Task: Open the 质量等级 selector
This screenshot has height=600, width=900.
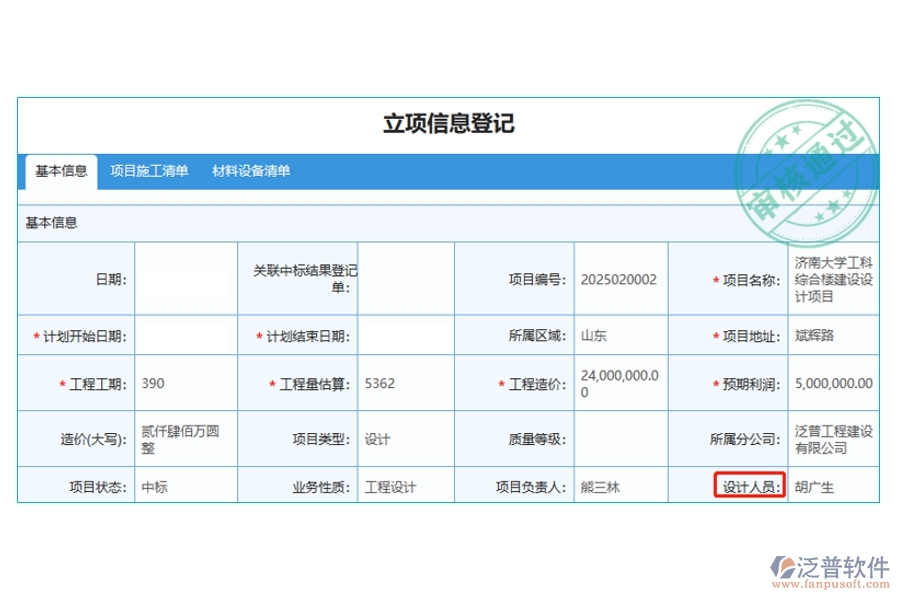Action: pos(620,439)
